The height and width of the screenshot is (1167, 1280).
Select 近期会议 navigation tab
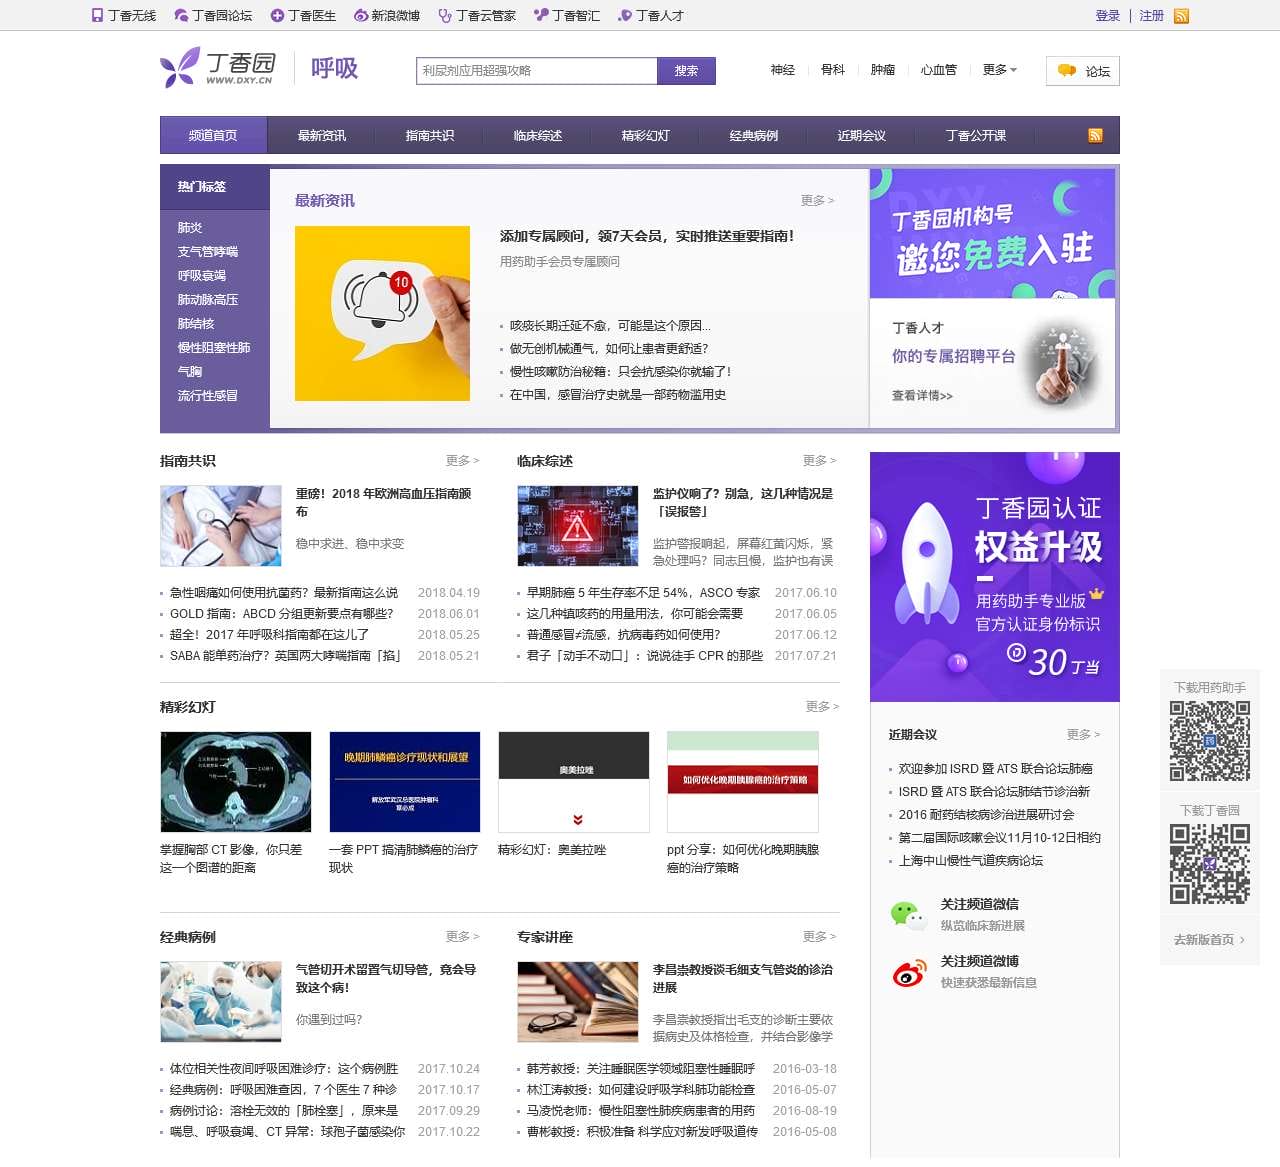[862, 135]
